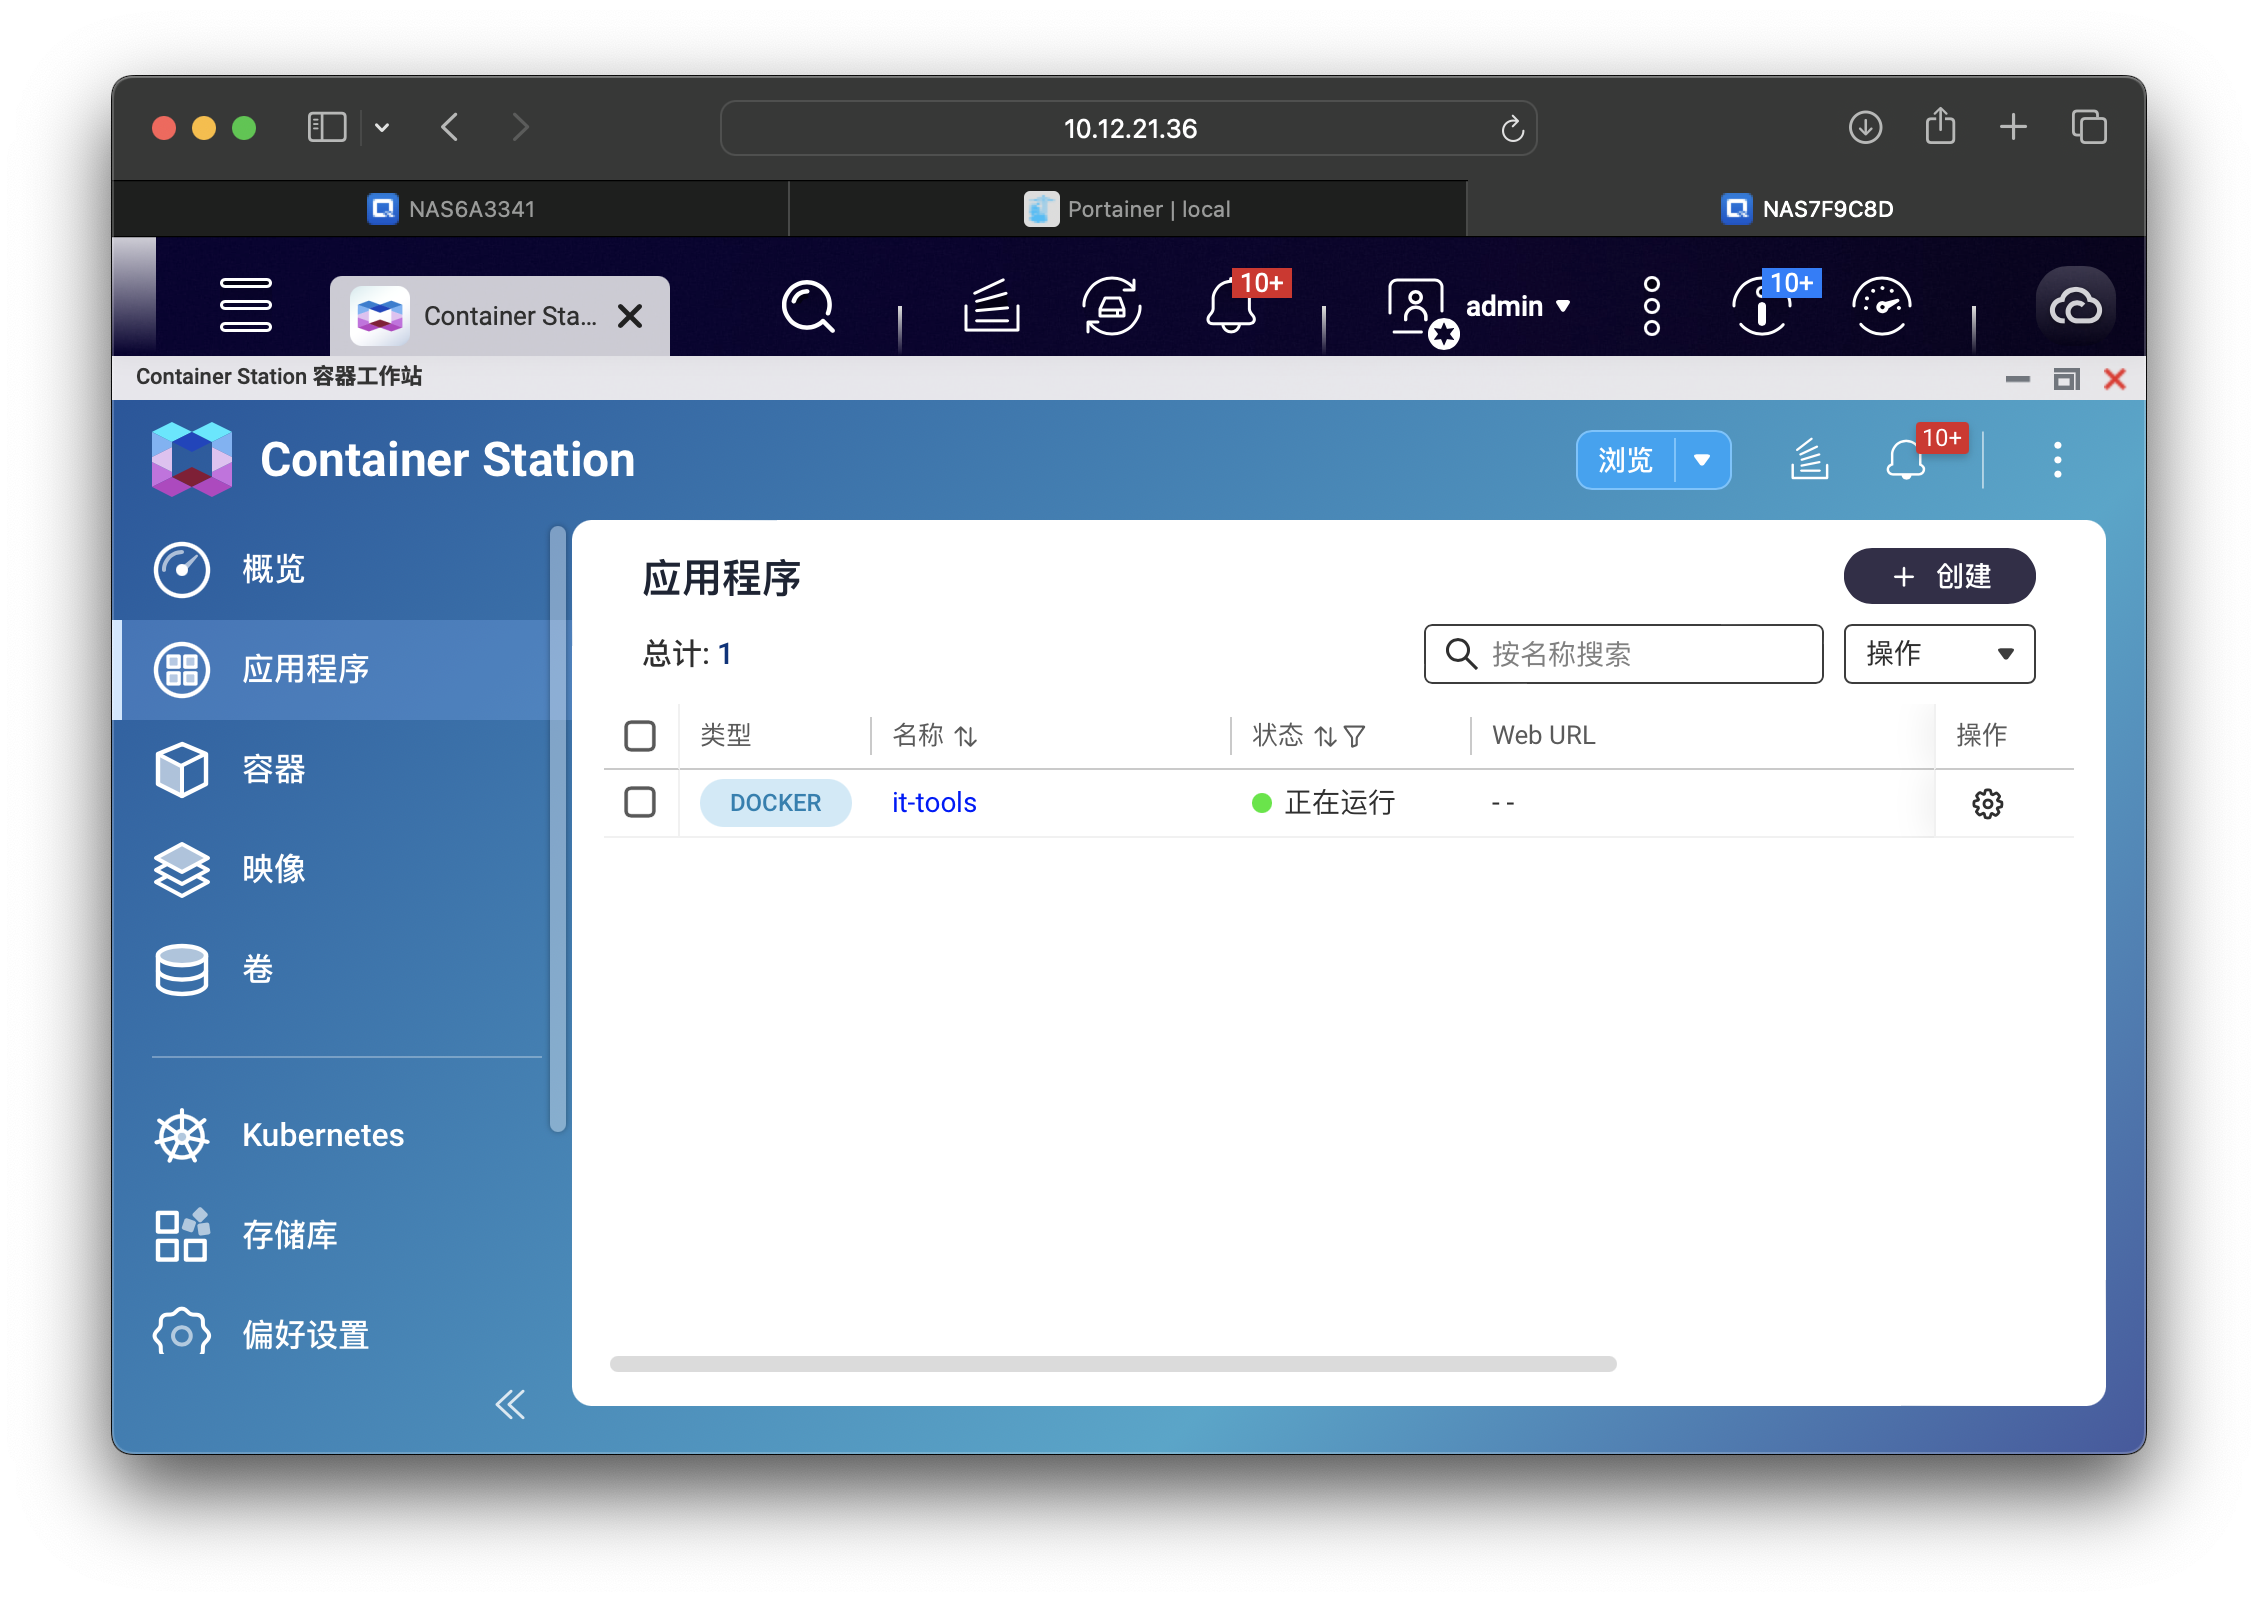Click the QTS search magnifier icon

click(x=808, y=306)
